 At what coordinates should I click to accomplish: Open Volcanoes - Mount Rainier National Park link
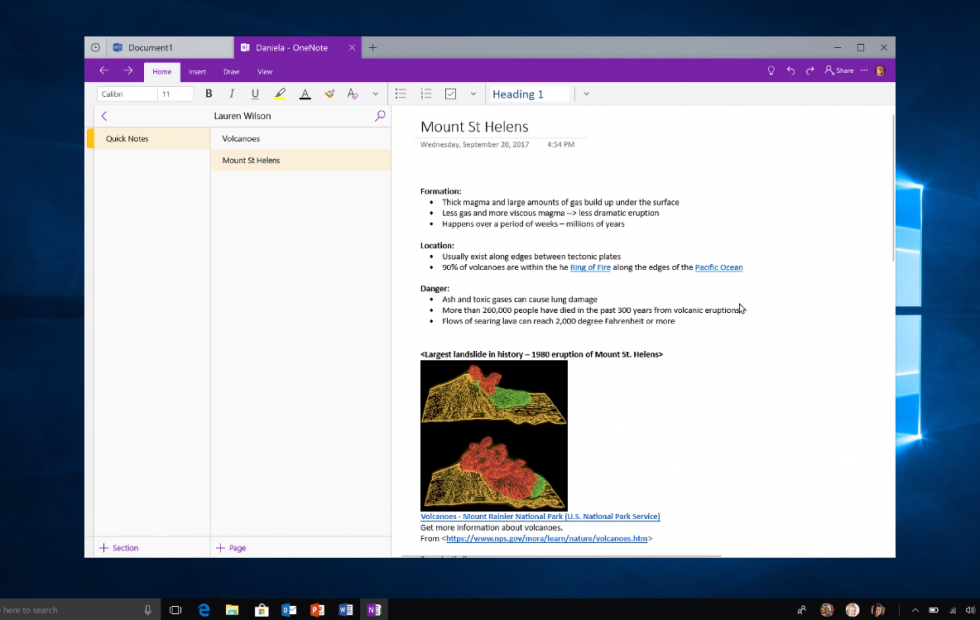(540, 516)
